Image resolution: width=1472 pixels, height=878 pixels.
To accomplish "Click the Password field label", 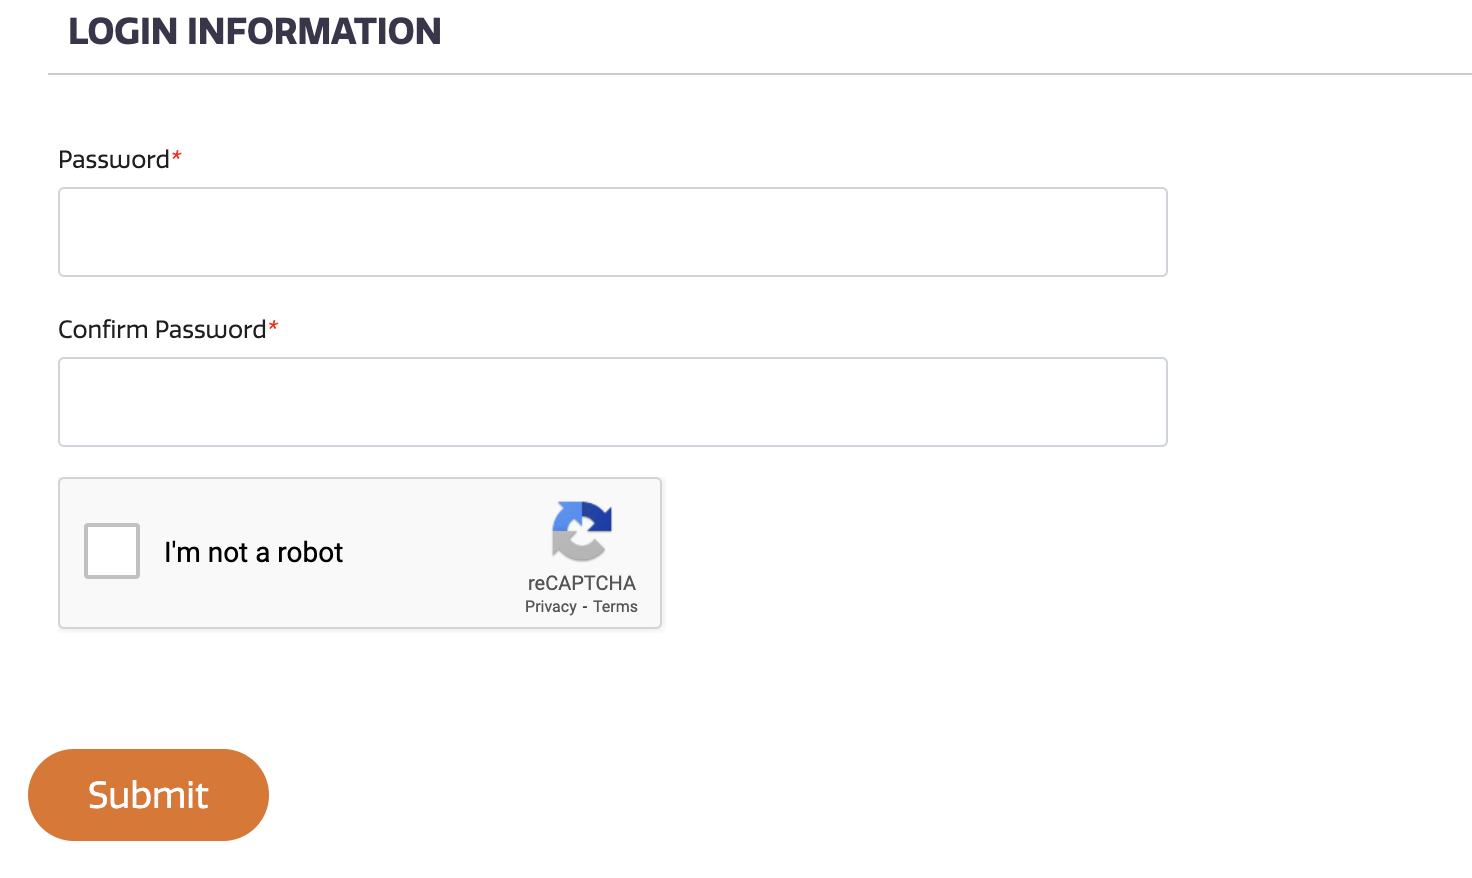I will tap(114, 160).
